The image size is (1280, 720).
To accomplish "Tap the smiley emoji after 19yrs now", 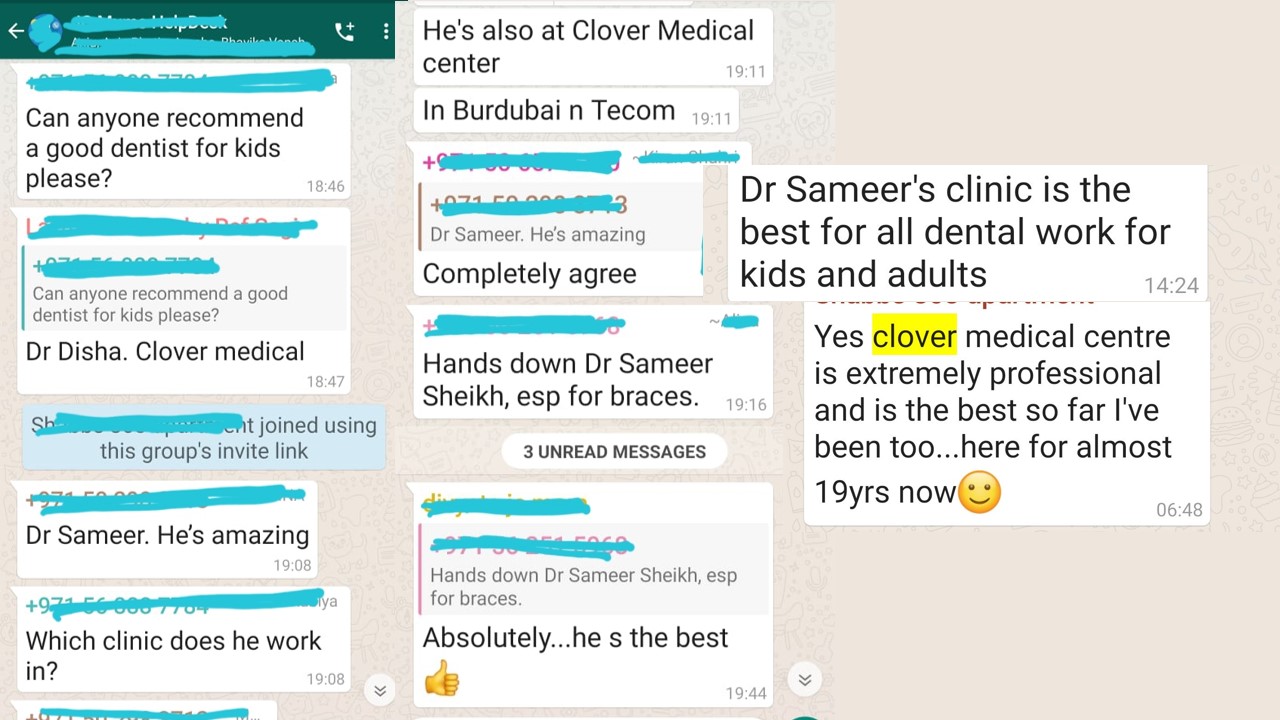I will tap(979, 492).
